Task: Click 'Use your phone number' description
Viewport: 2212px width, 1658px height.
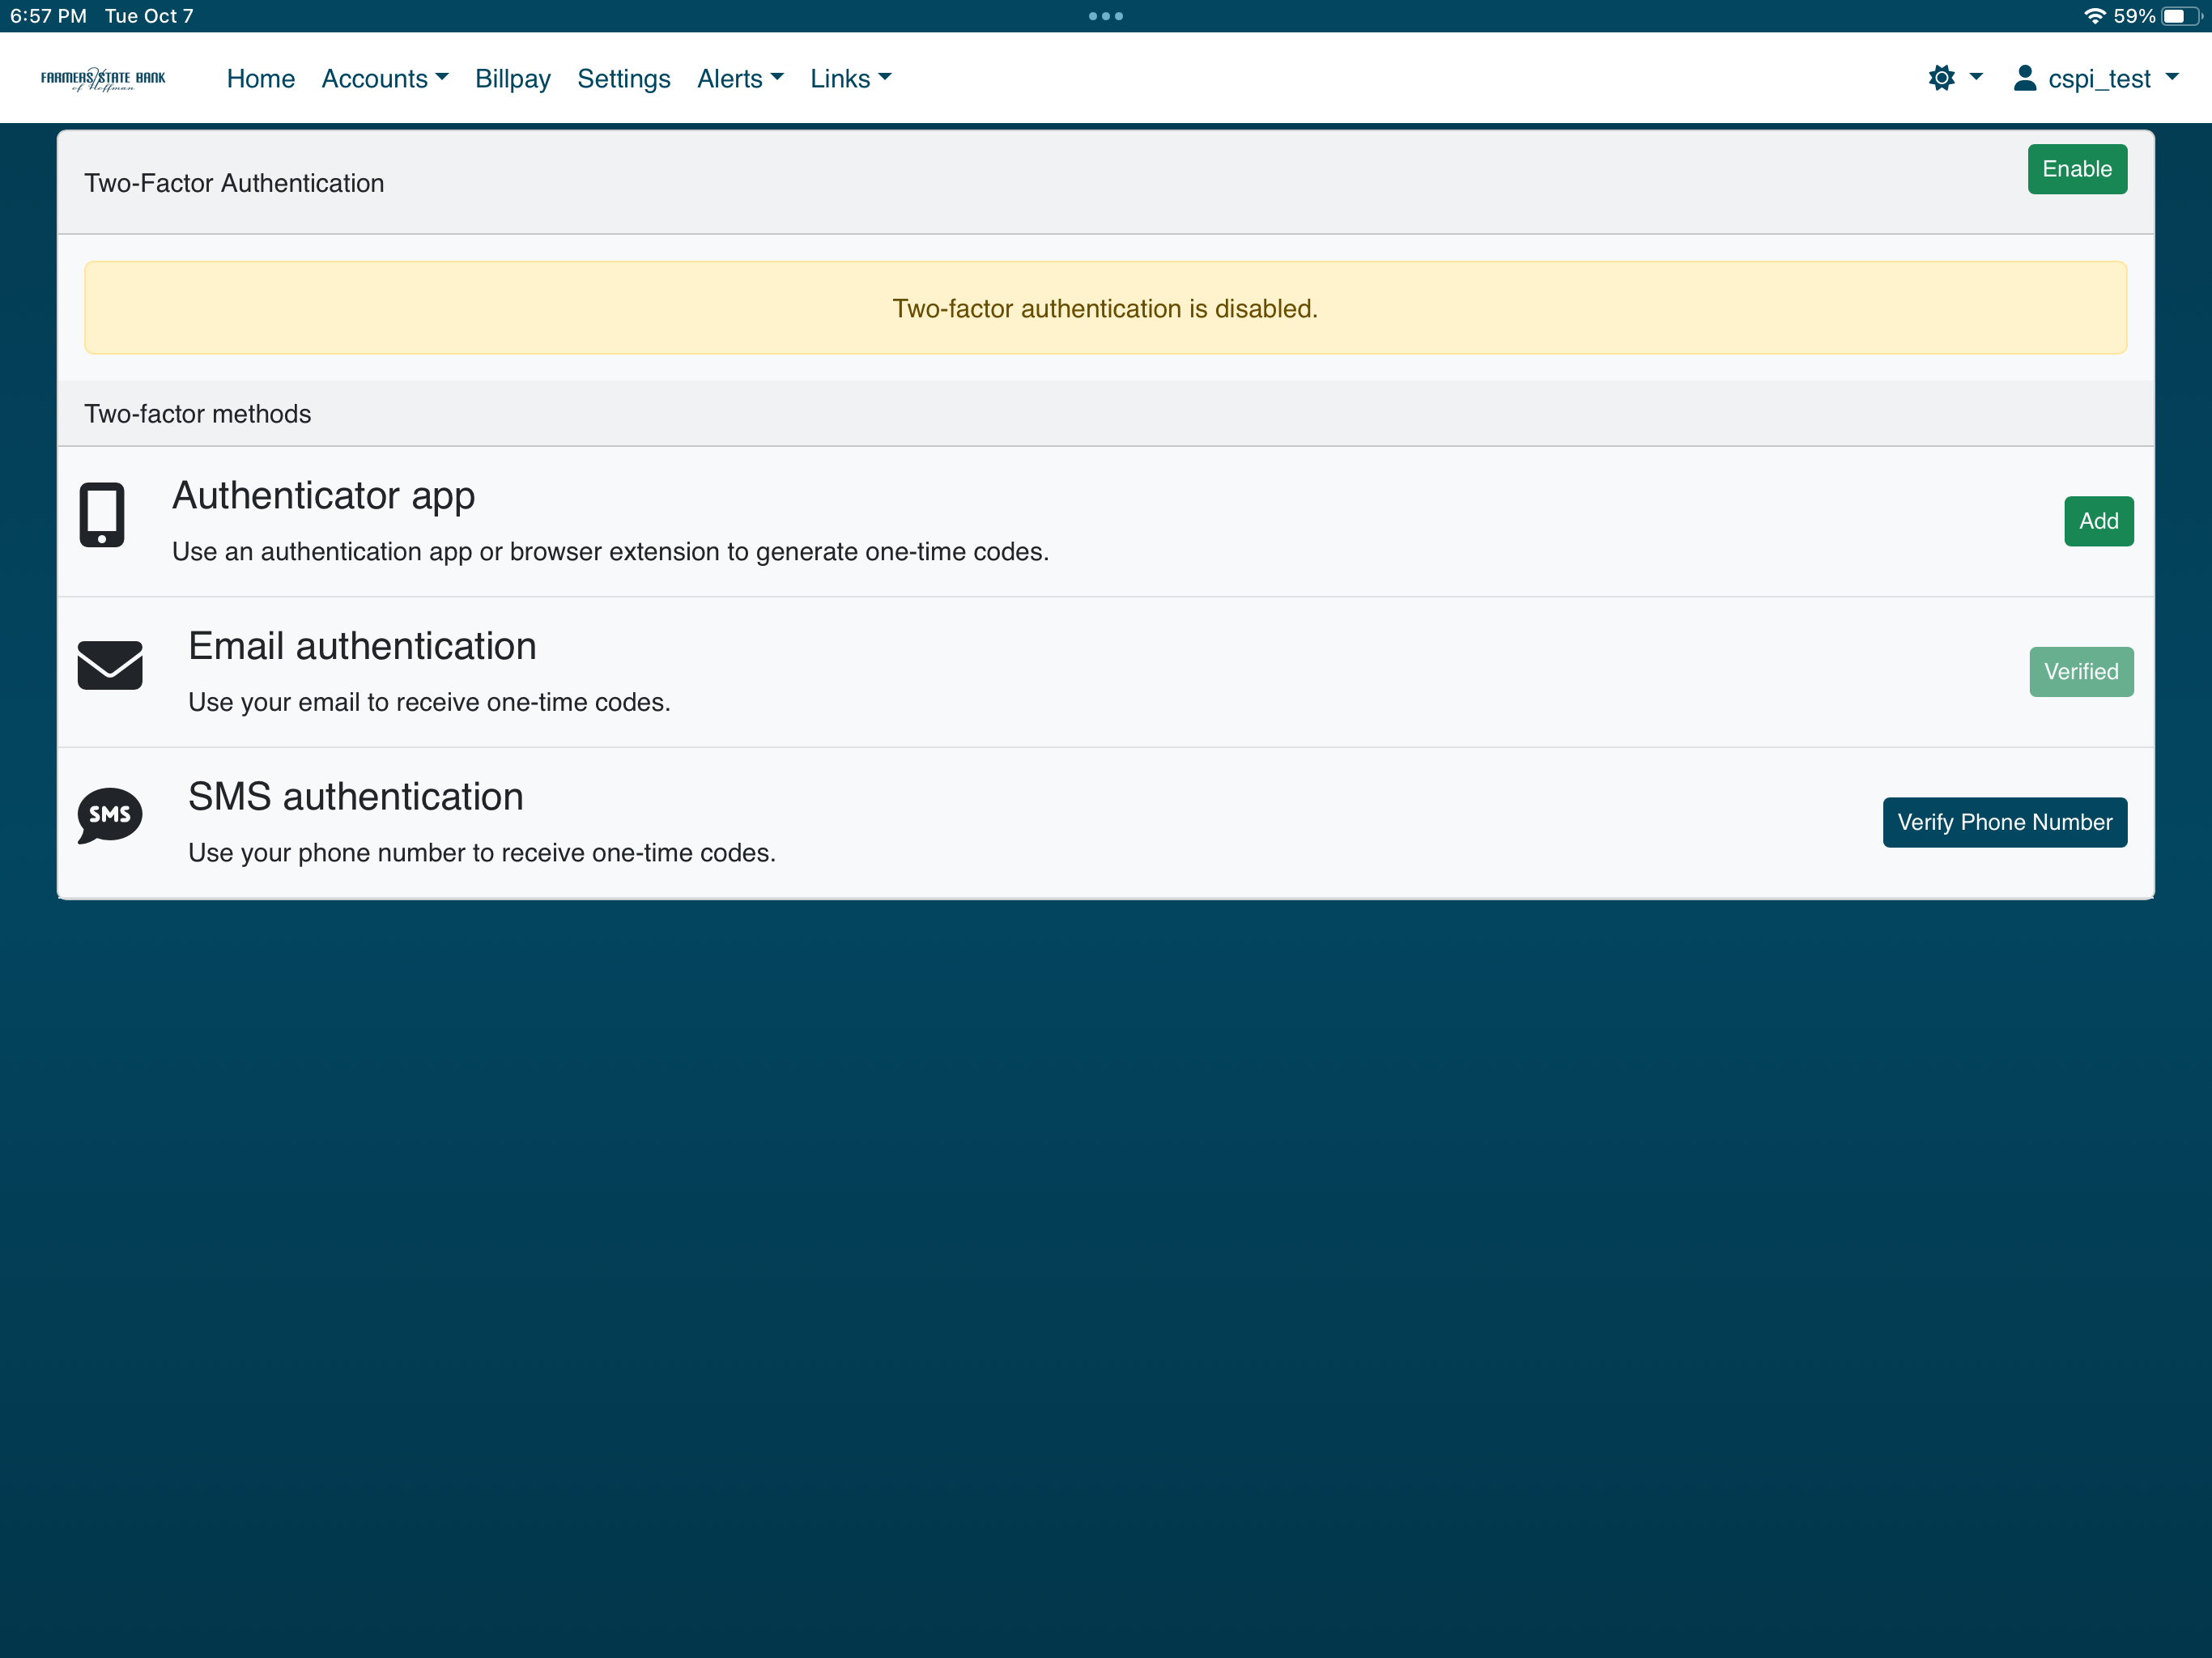Action: click(482, 853)
